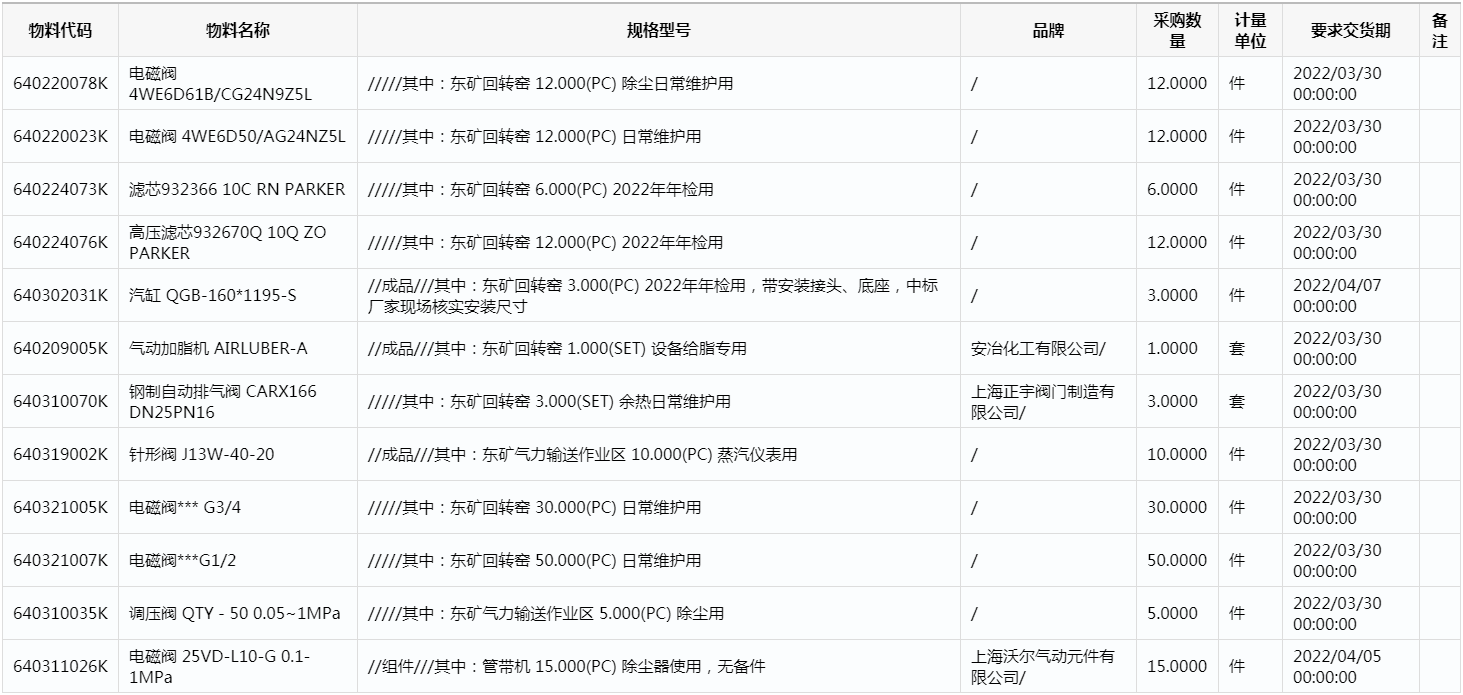
Task: Click spec '东矿回转窑 12.000(PC) 日常维护用'
Action: [535, 137]
